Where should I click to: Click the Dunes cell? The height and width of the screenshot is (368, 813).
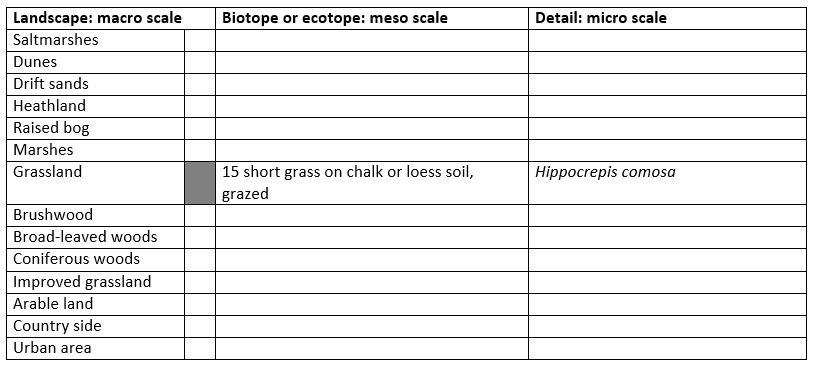tap(96, 62)
